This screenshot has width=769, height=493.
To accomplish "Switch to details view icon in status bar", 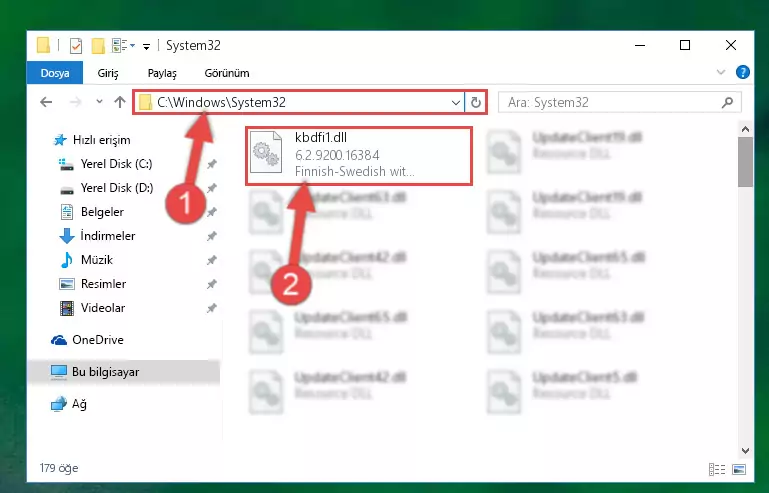I will pos(717,469).
